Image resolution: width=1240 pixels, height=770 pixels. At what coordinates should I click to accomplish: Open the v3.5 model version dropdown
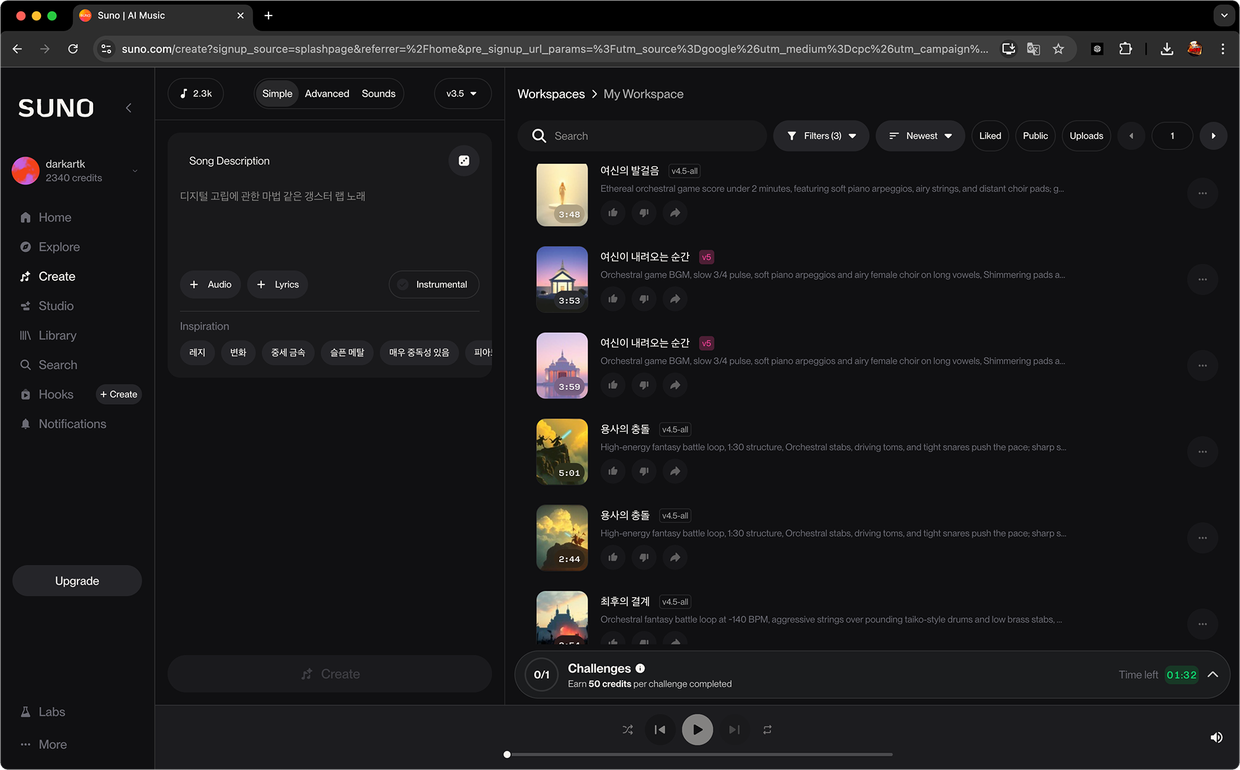point(462,94)
